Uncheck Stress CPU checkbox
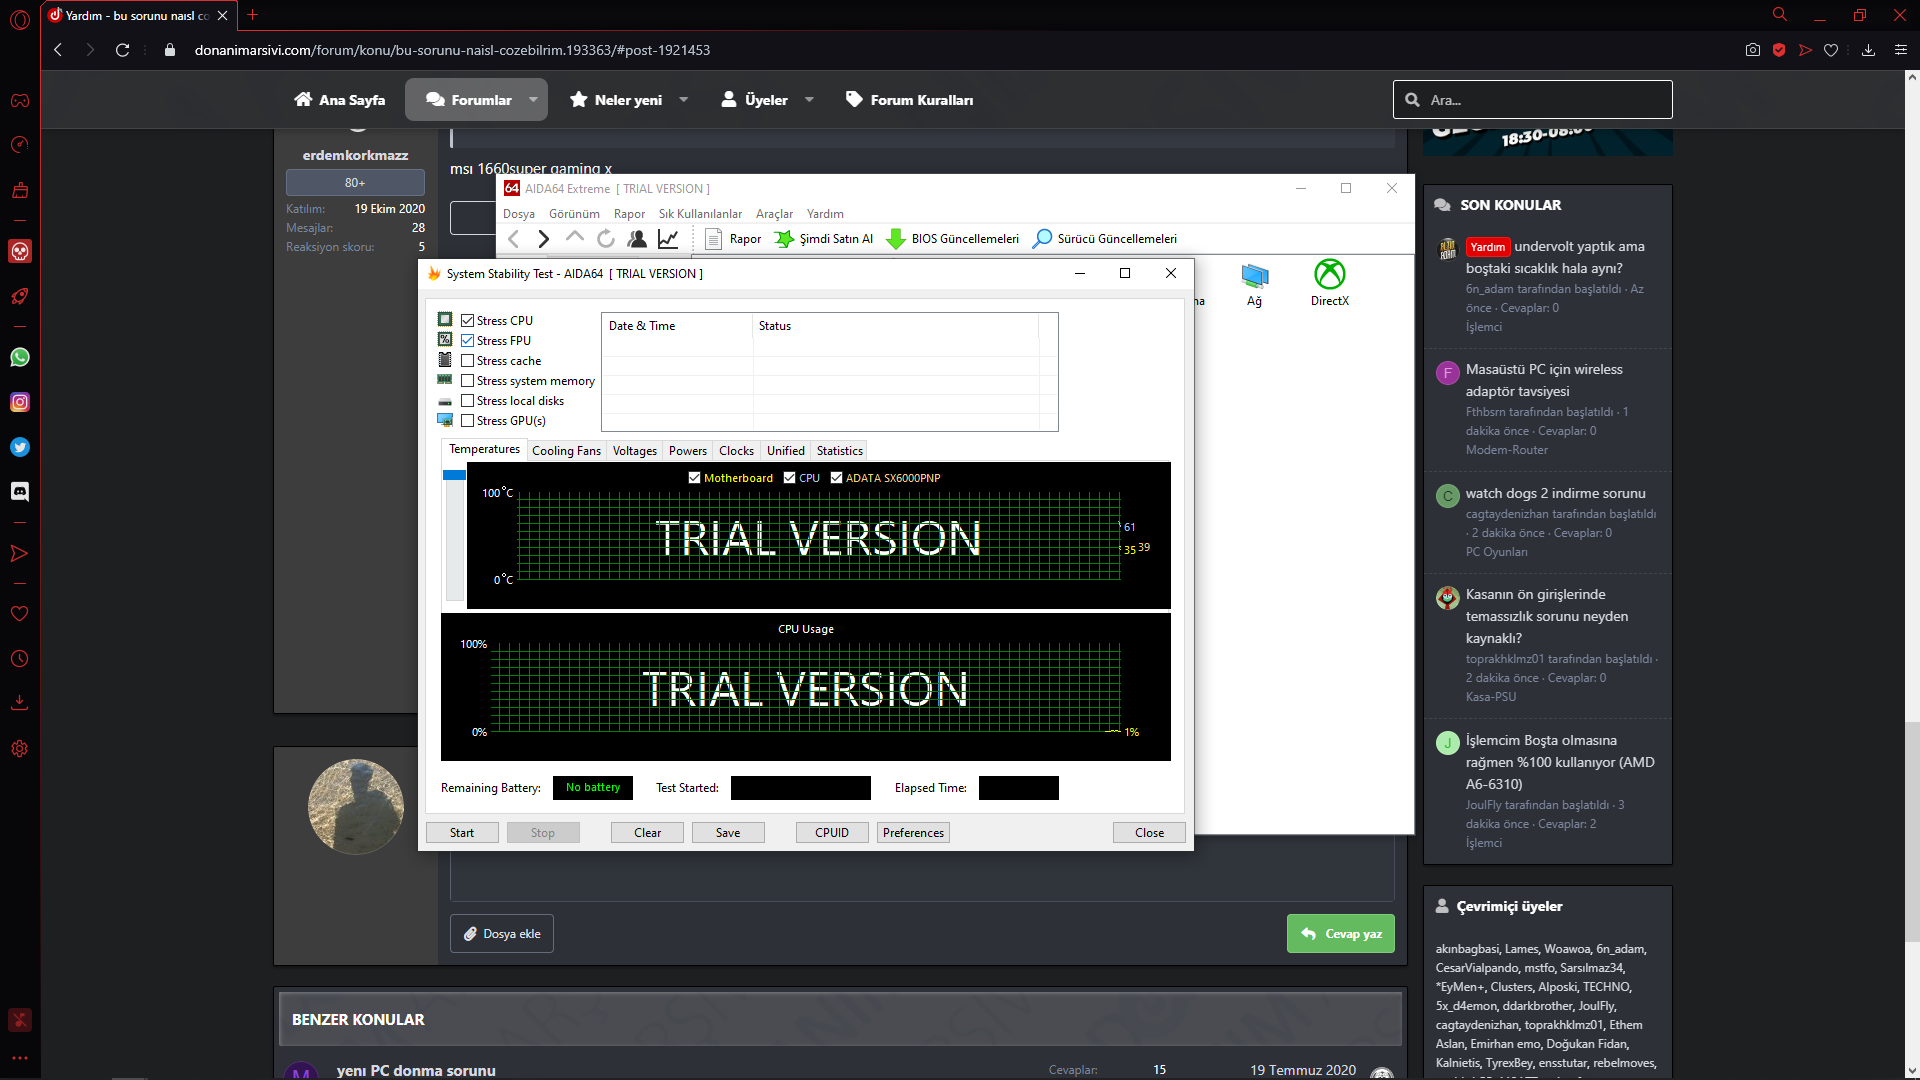 pyautogui.click(x=467, y=321)
